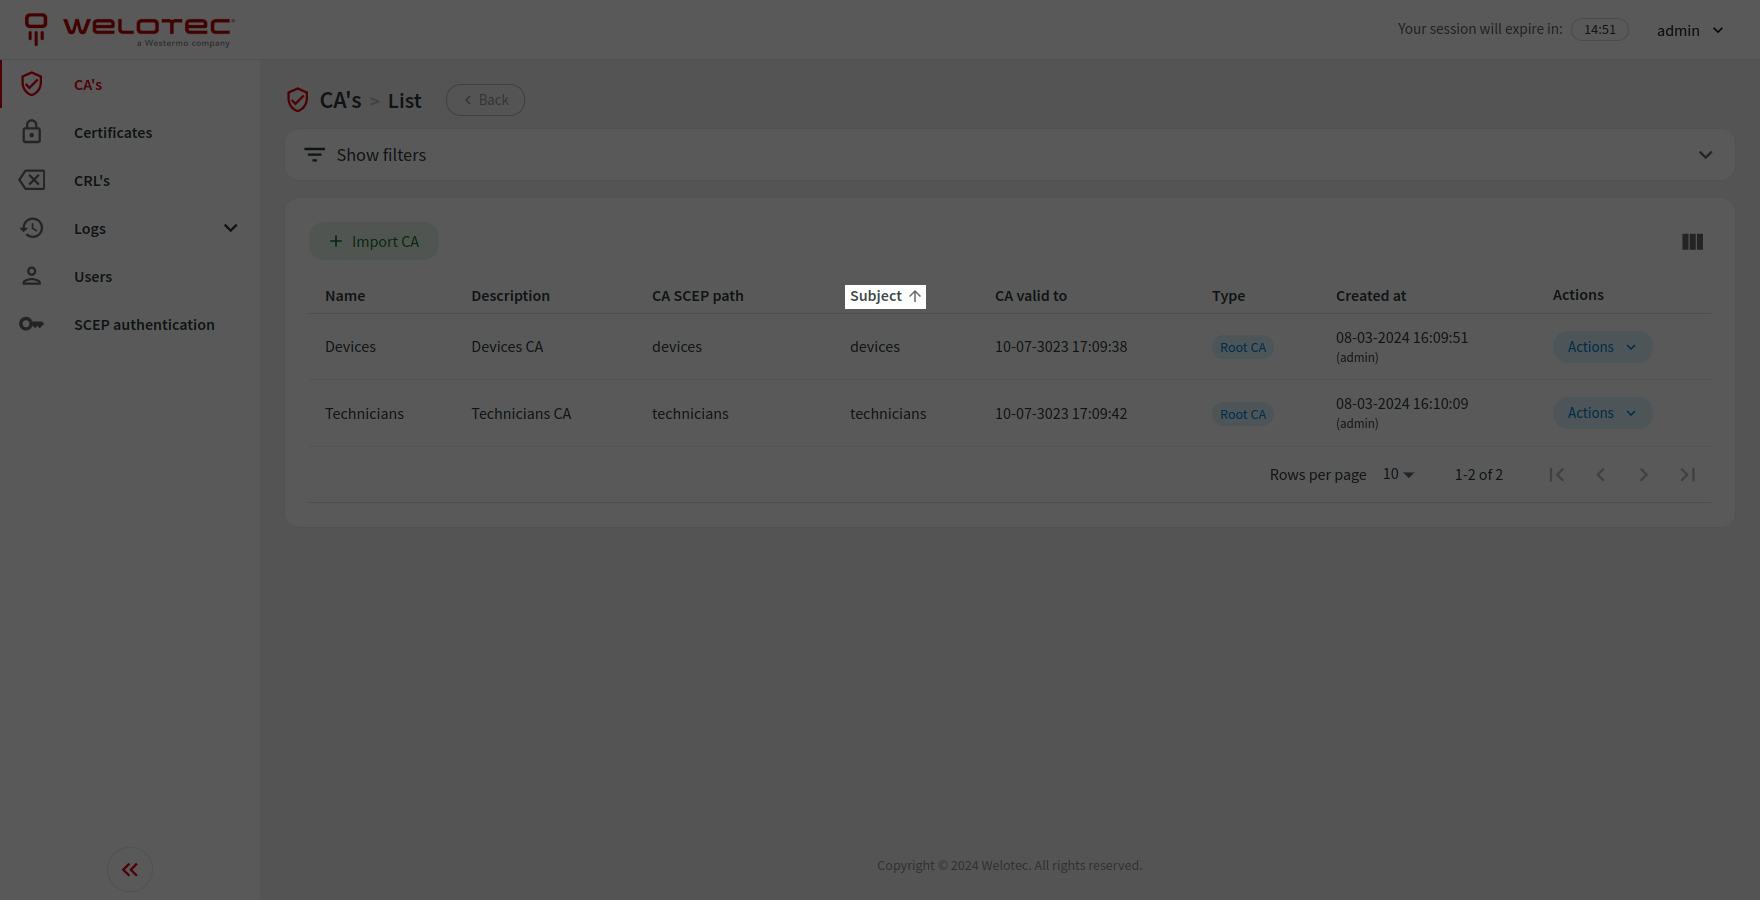The height and width of the screenshot is (900, 1760).
Task: Open the admin user menu
Action: [1689, 30]
